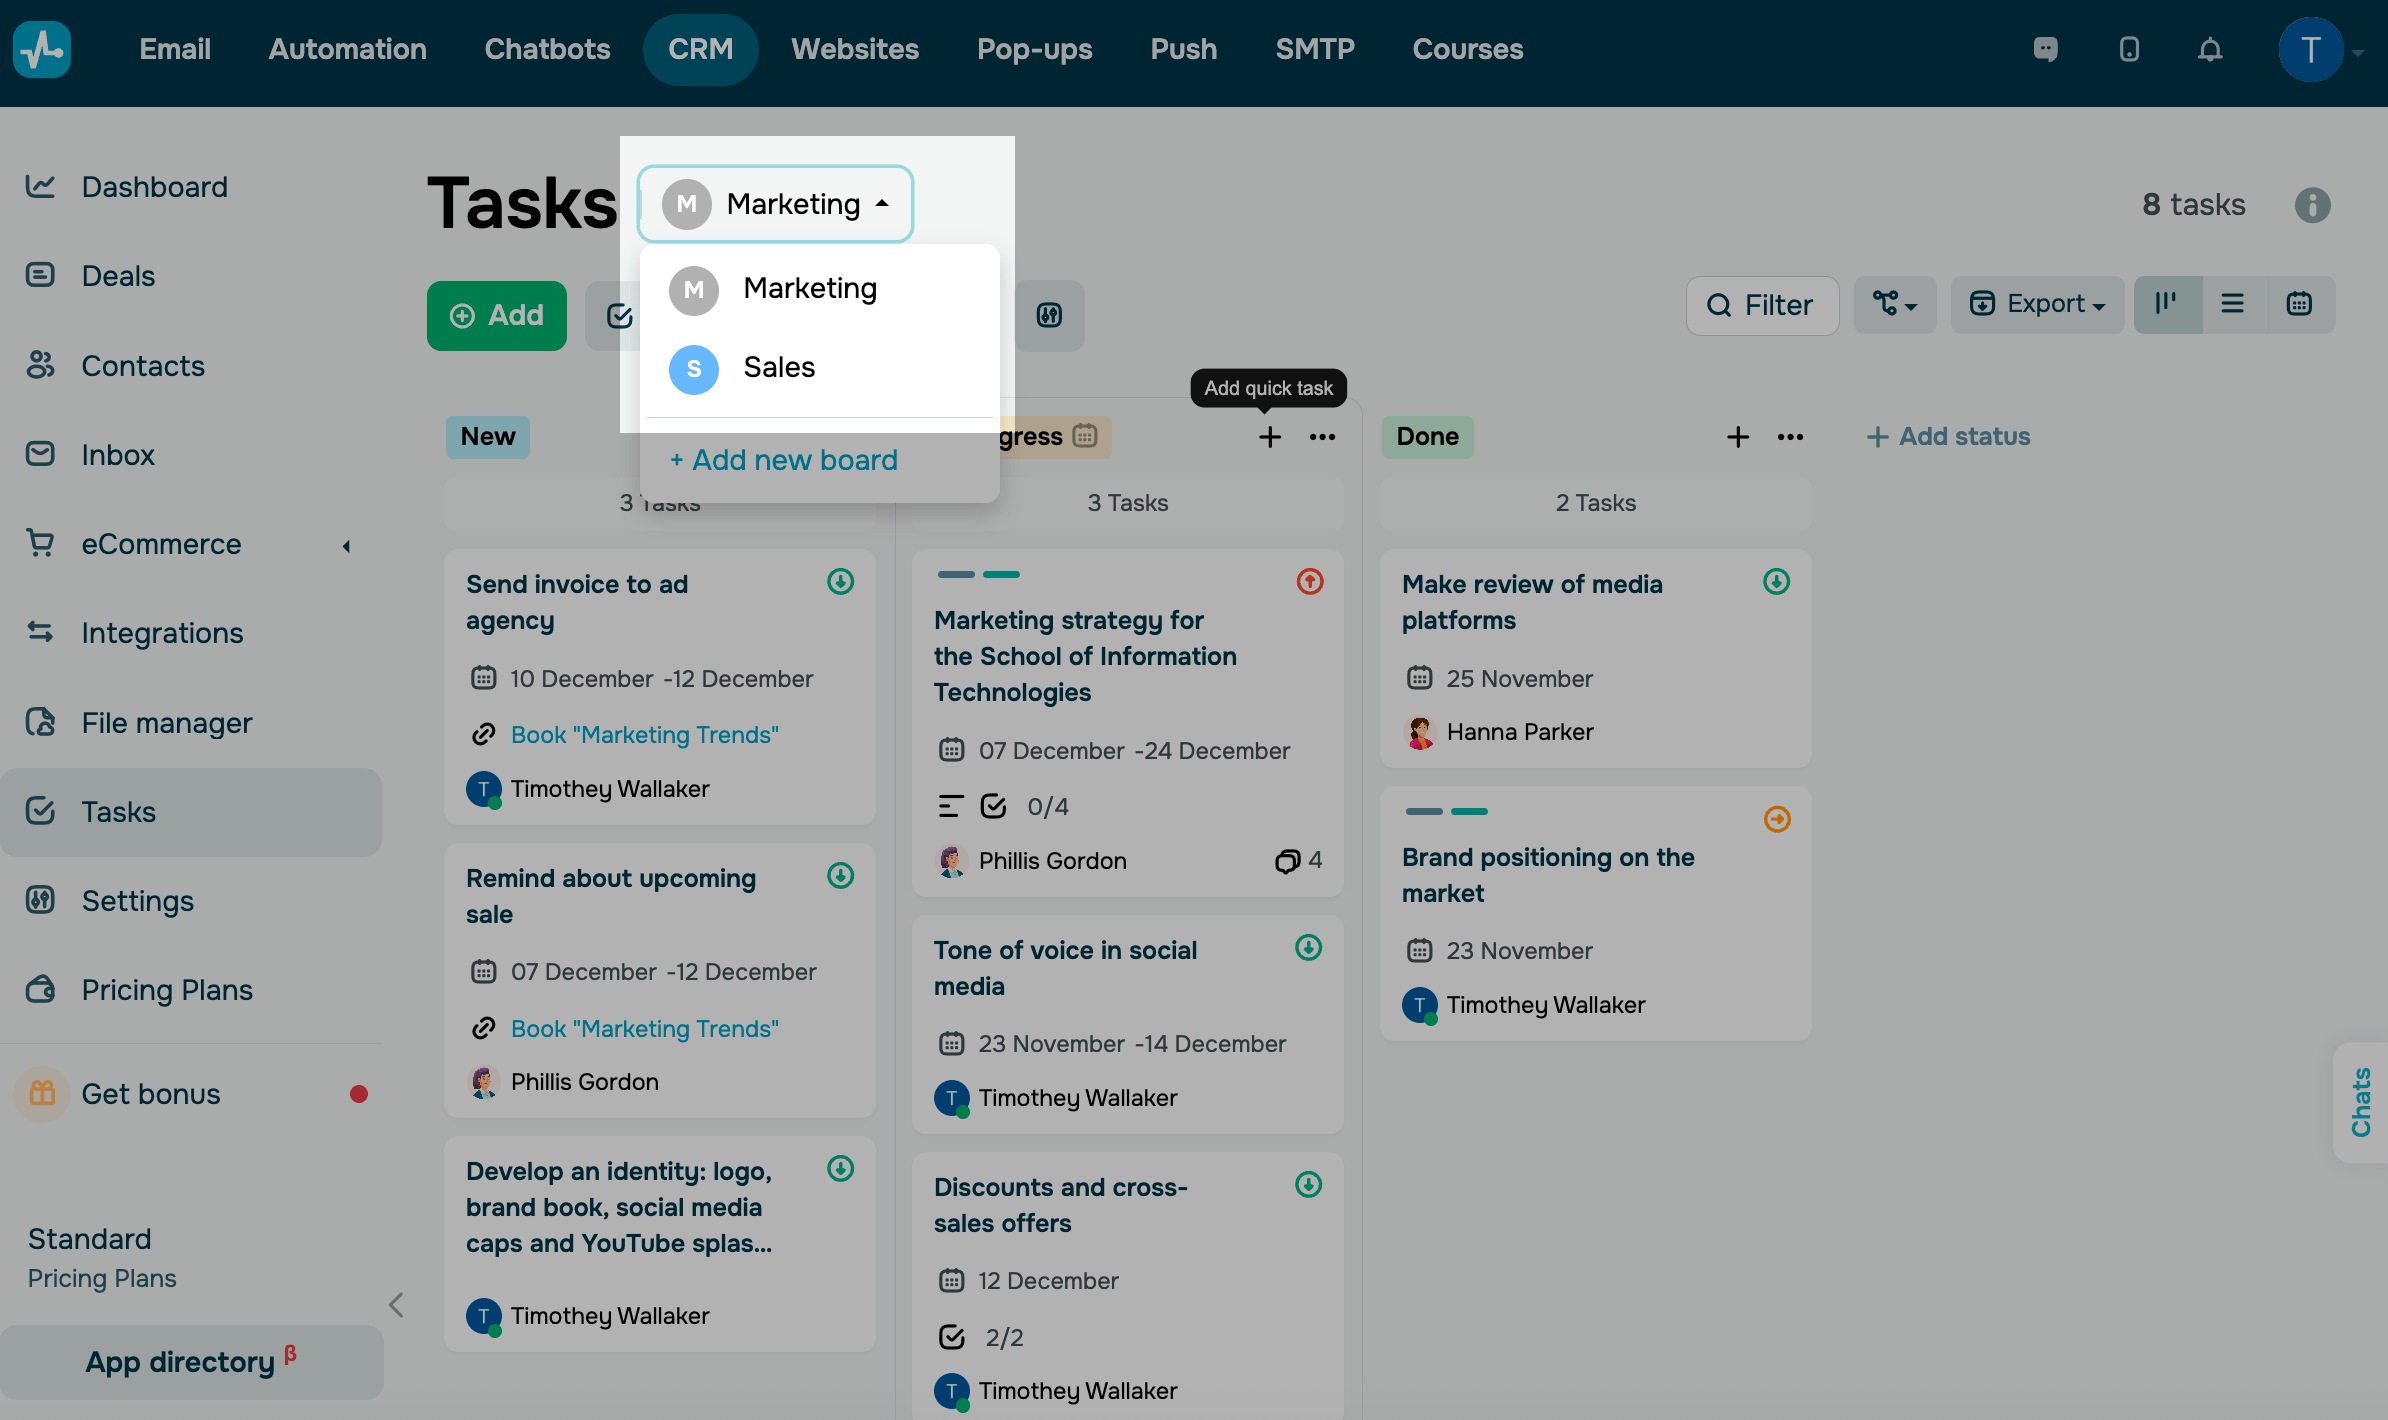The height and width of the screenshot is (1420, 2388).
Task: Add quick task in Done column
Action: pos(1738,437)
